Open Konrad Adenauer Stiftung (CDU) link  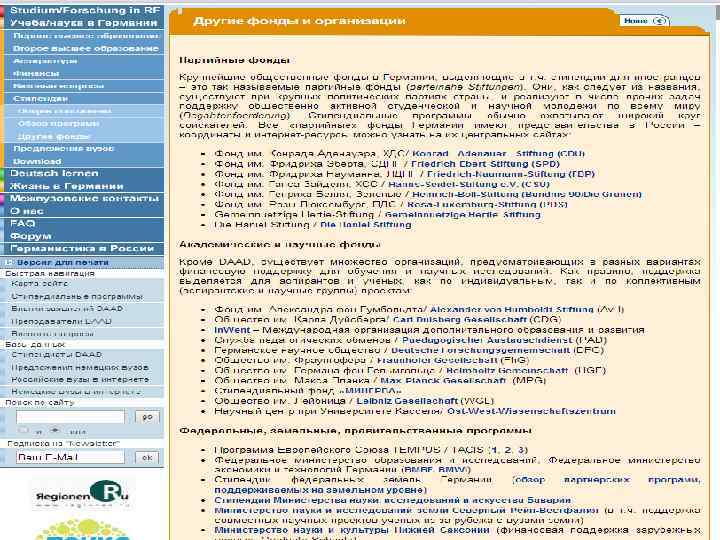coord(499,153)
